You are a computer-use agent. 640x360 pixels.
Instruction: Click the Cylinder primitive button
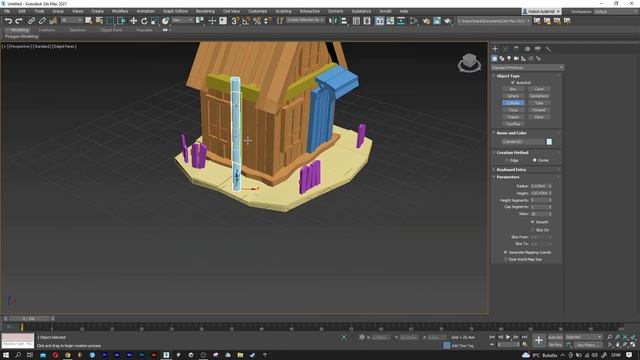point(513,103)
